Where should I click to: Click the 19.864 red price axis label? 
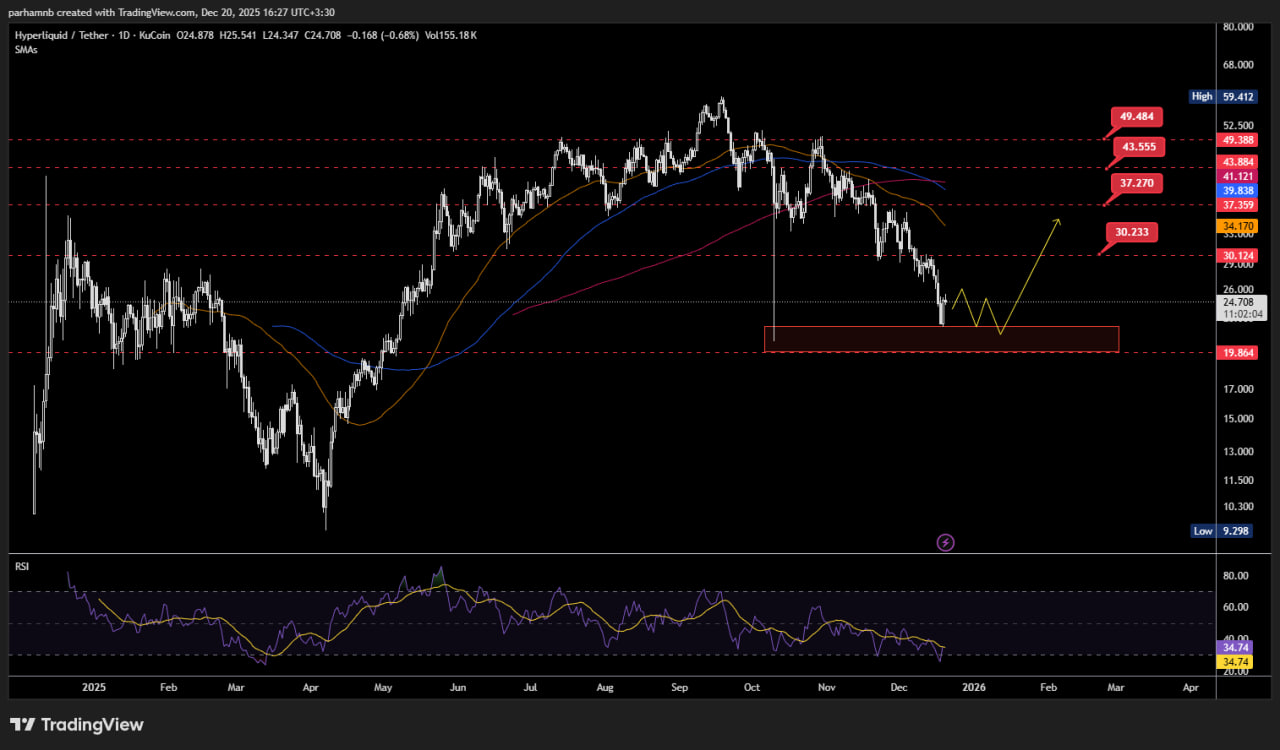[x=1238, y=353]
